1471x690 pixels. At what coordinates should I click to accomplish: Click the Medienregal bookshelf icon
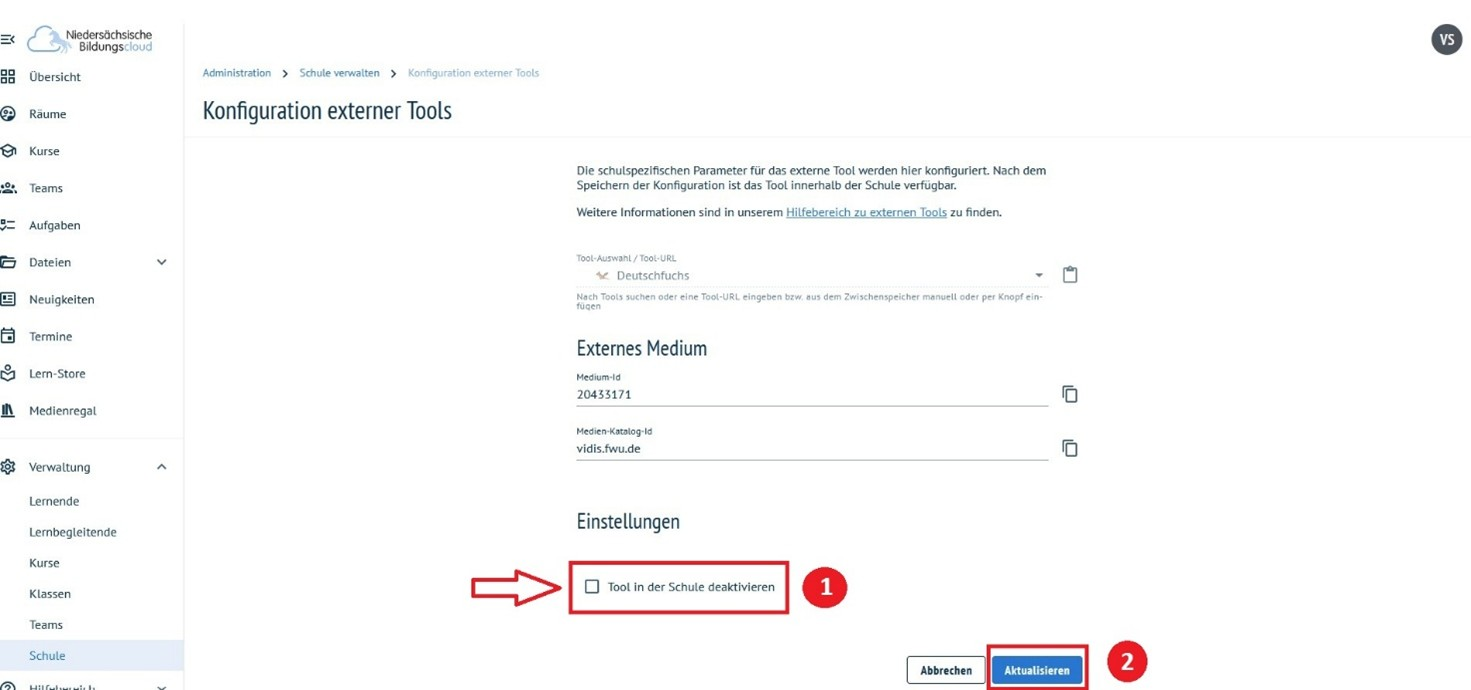8,410
